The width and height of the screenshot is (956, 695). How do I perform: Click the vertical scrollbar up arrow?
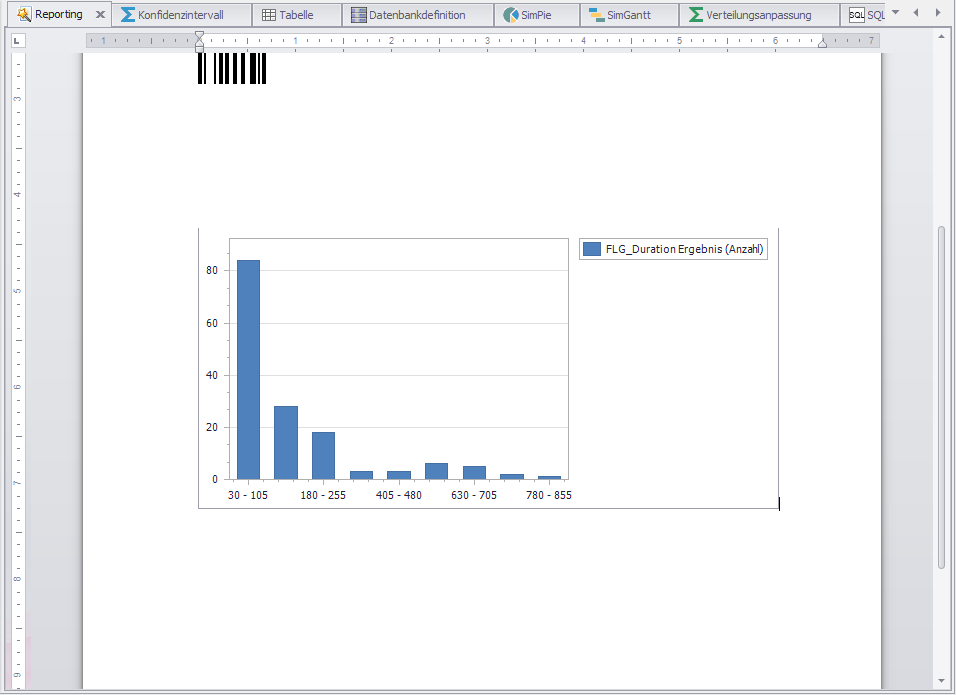coord(942,36)
